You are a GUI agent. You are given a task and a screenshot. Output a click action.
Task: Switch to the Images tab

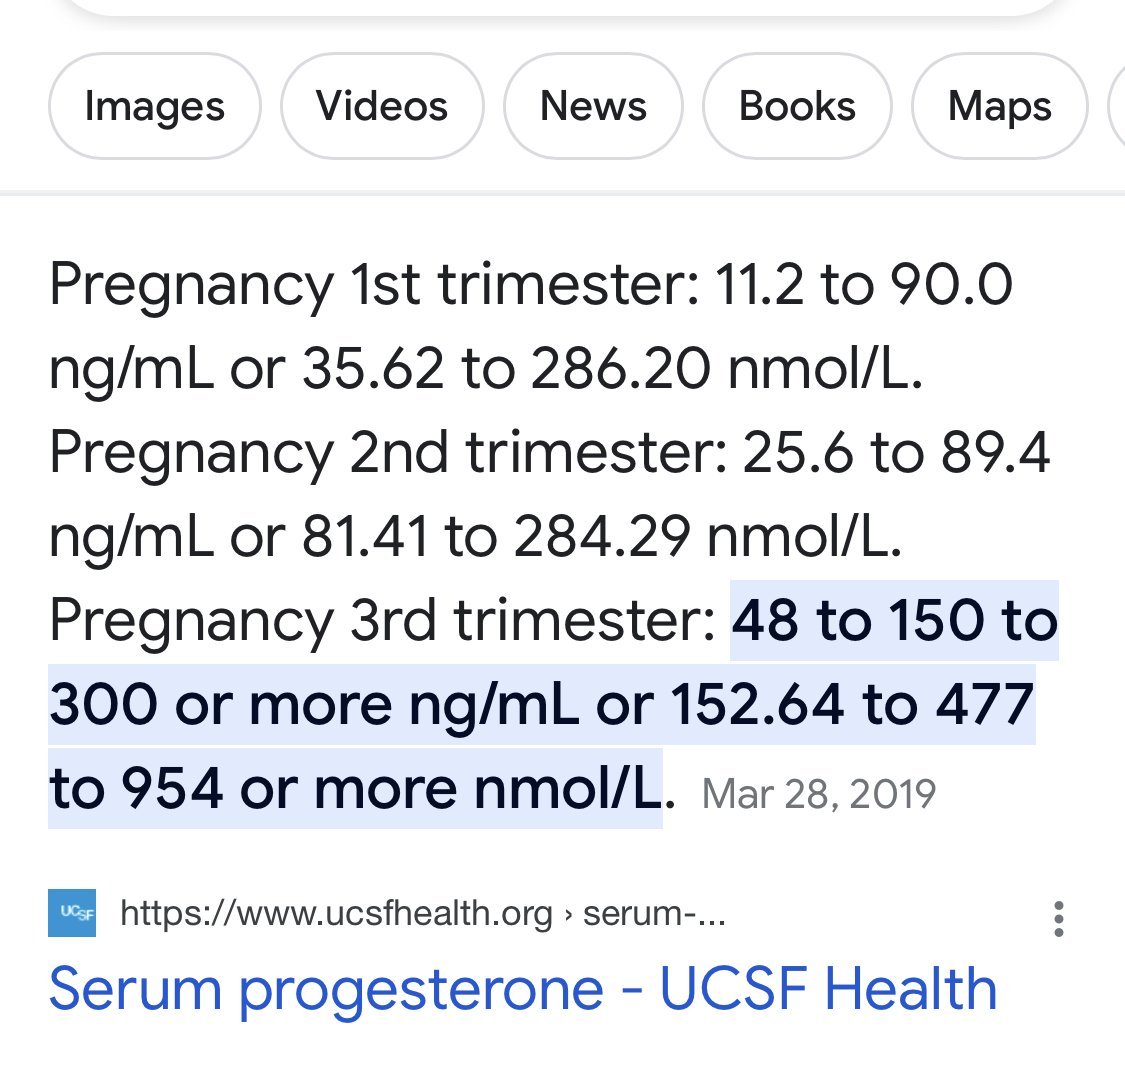pos(155,106)
